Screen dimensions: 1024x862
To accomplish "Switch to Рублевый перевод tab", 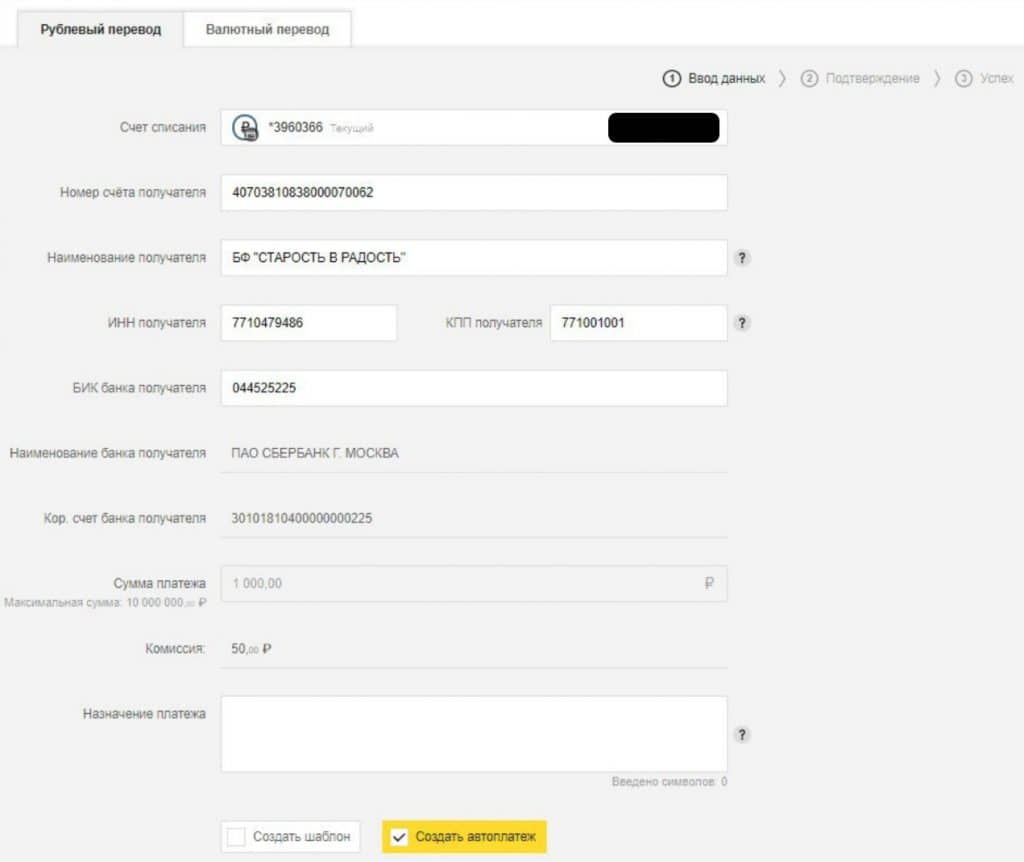I will point(100,29).
